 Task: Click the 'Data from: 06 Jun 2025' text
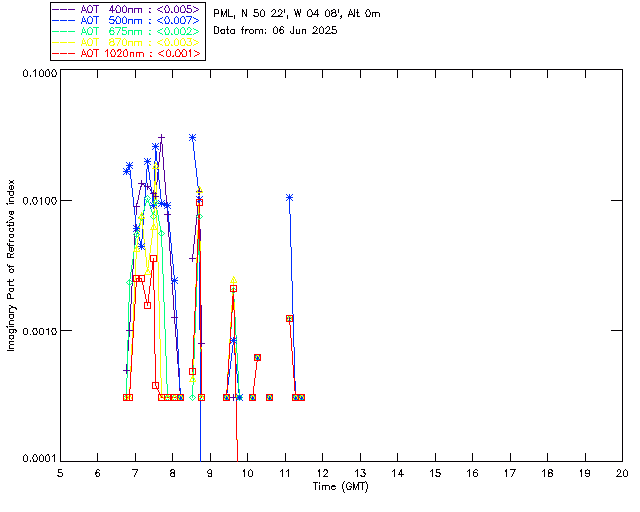click(x=276, y=30)
